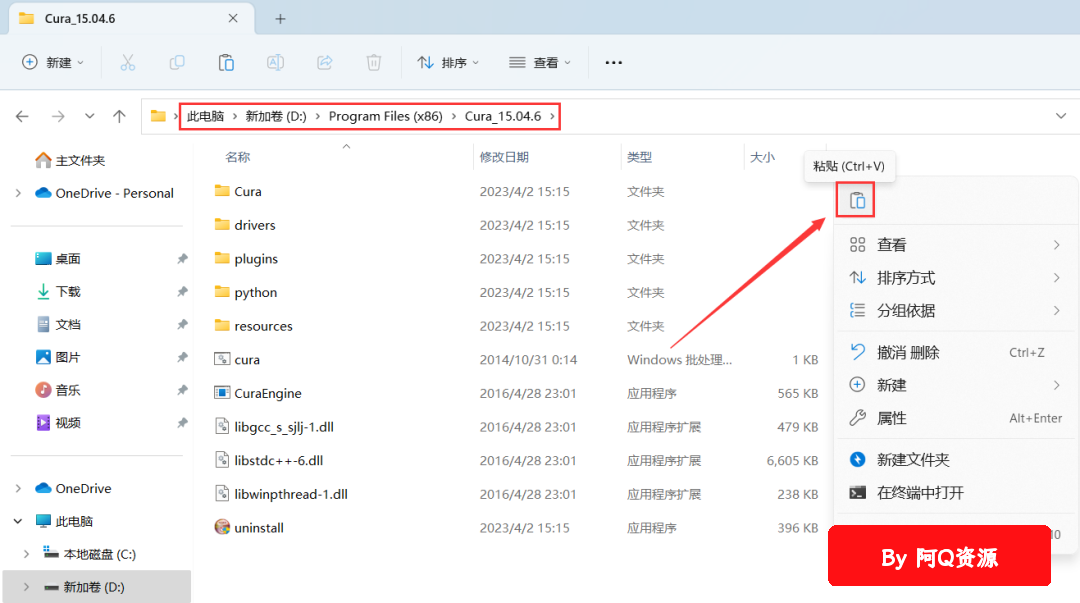Click the Delete trash icon in toolbar
Image resolution: width=1080 pixels, height=603 pixels.
pos(373,63)
